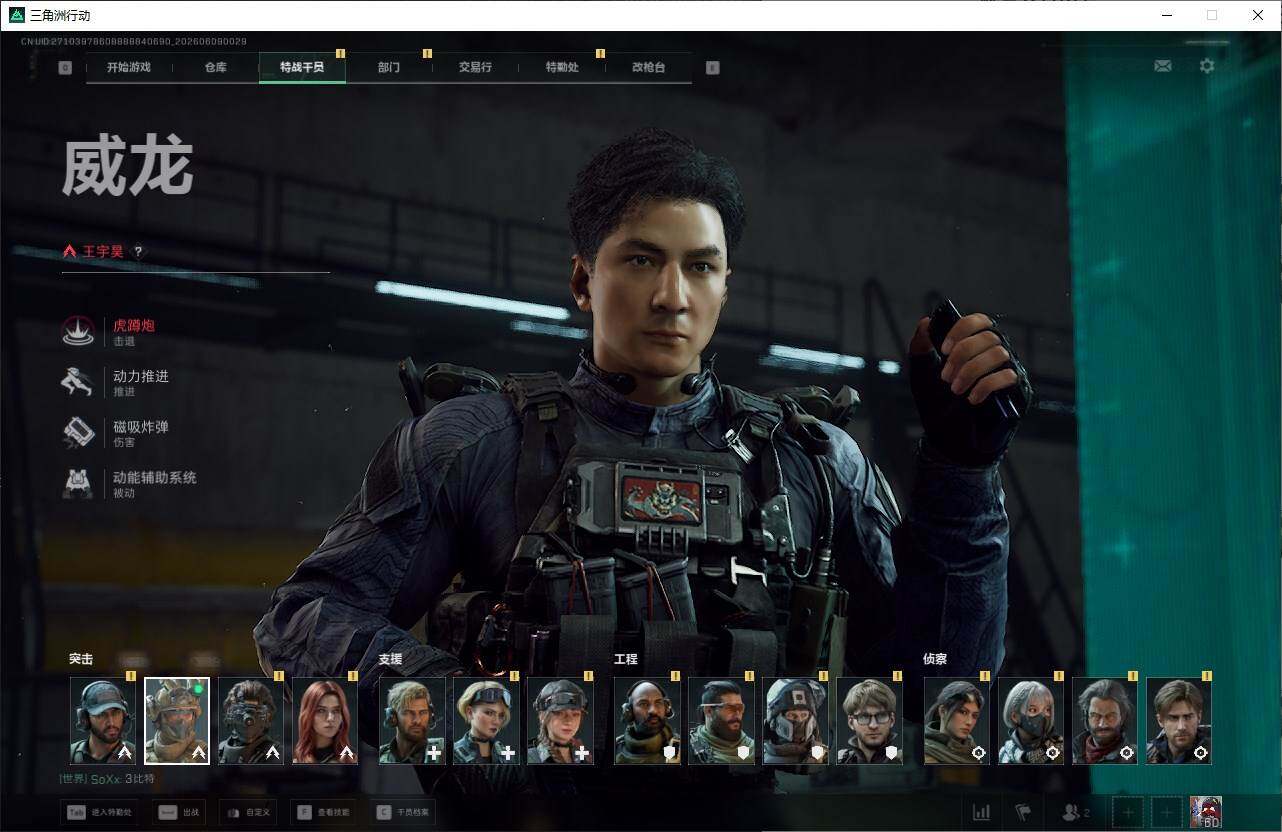Select the recon operator with red scarf

[1105, 721]
